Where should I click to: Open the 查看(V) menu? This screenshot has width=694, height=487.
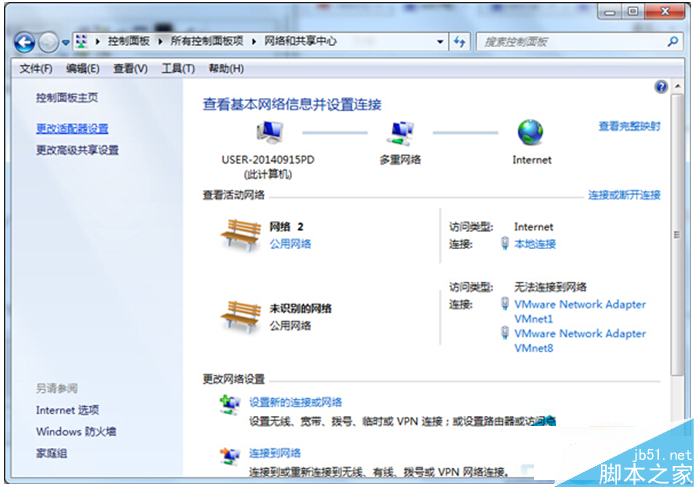pyautogui.click(x=130, y=68)
